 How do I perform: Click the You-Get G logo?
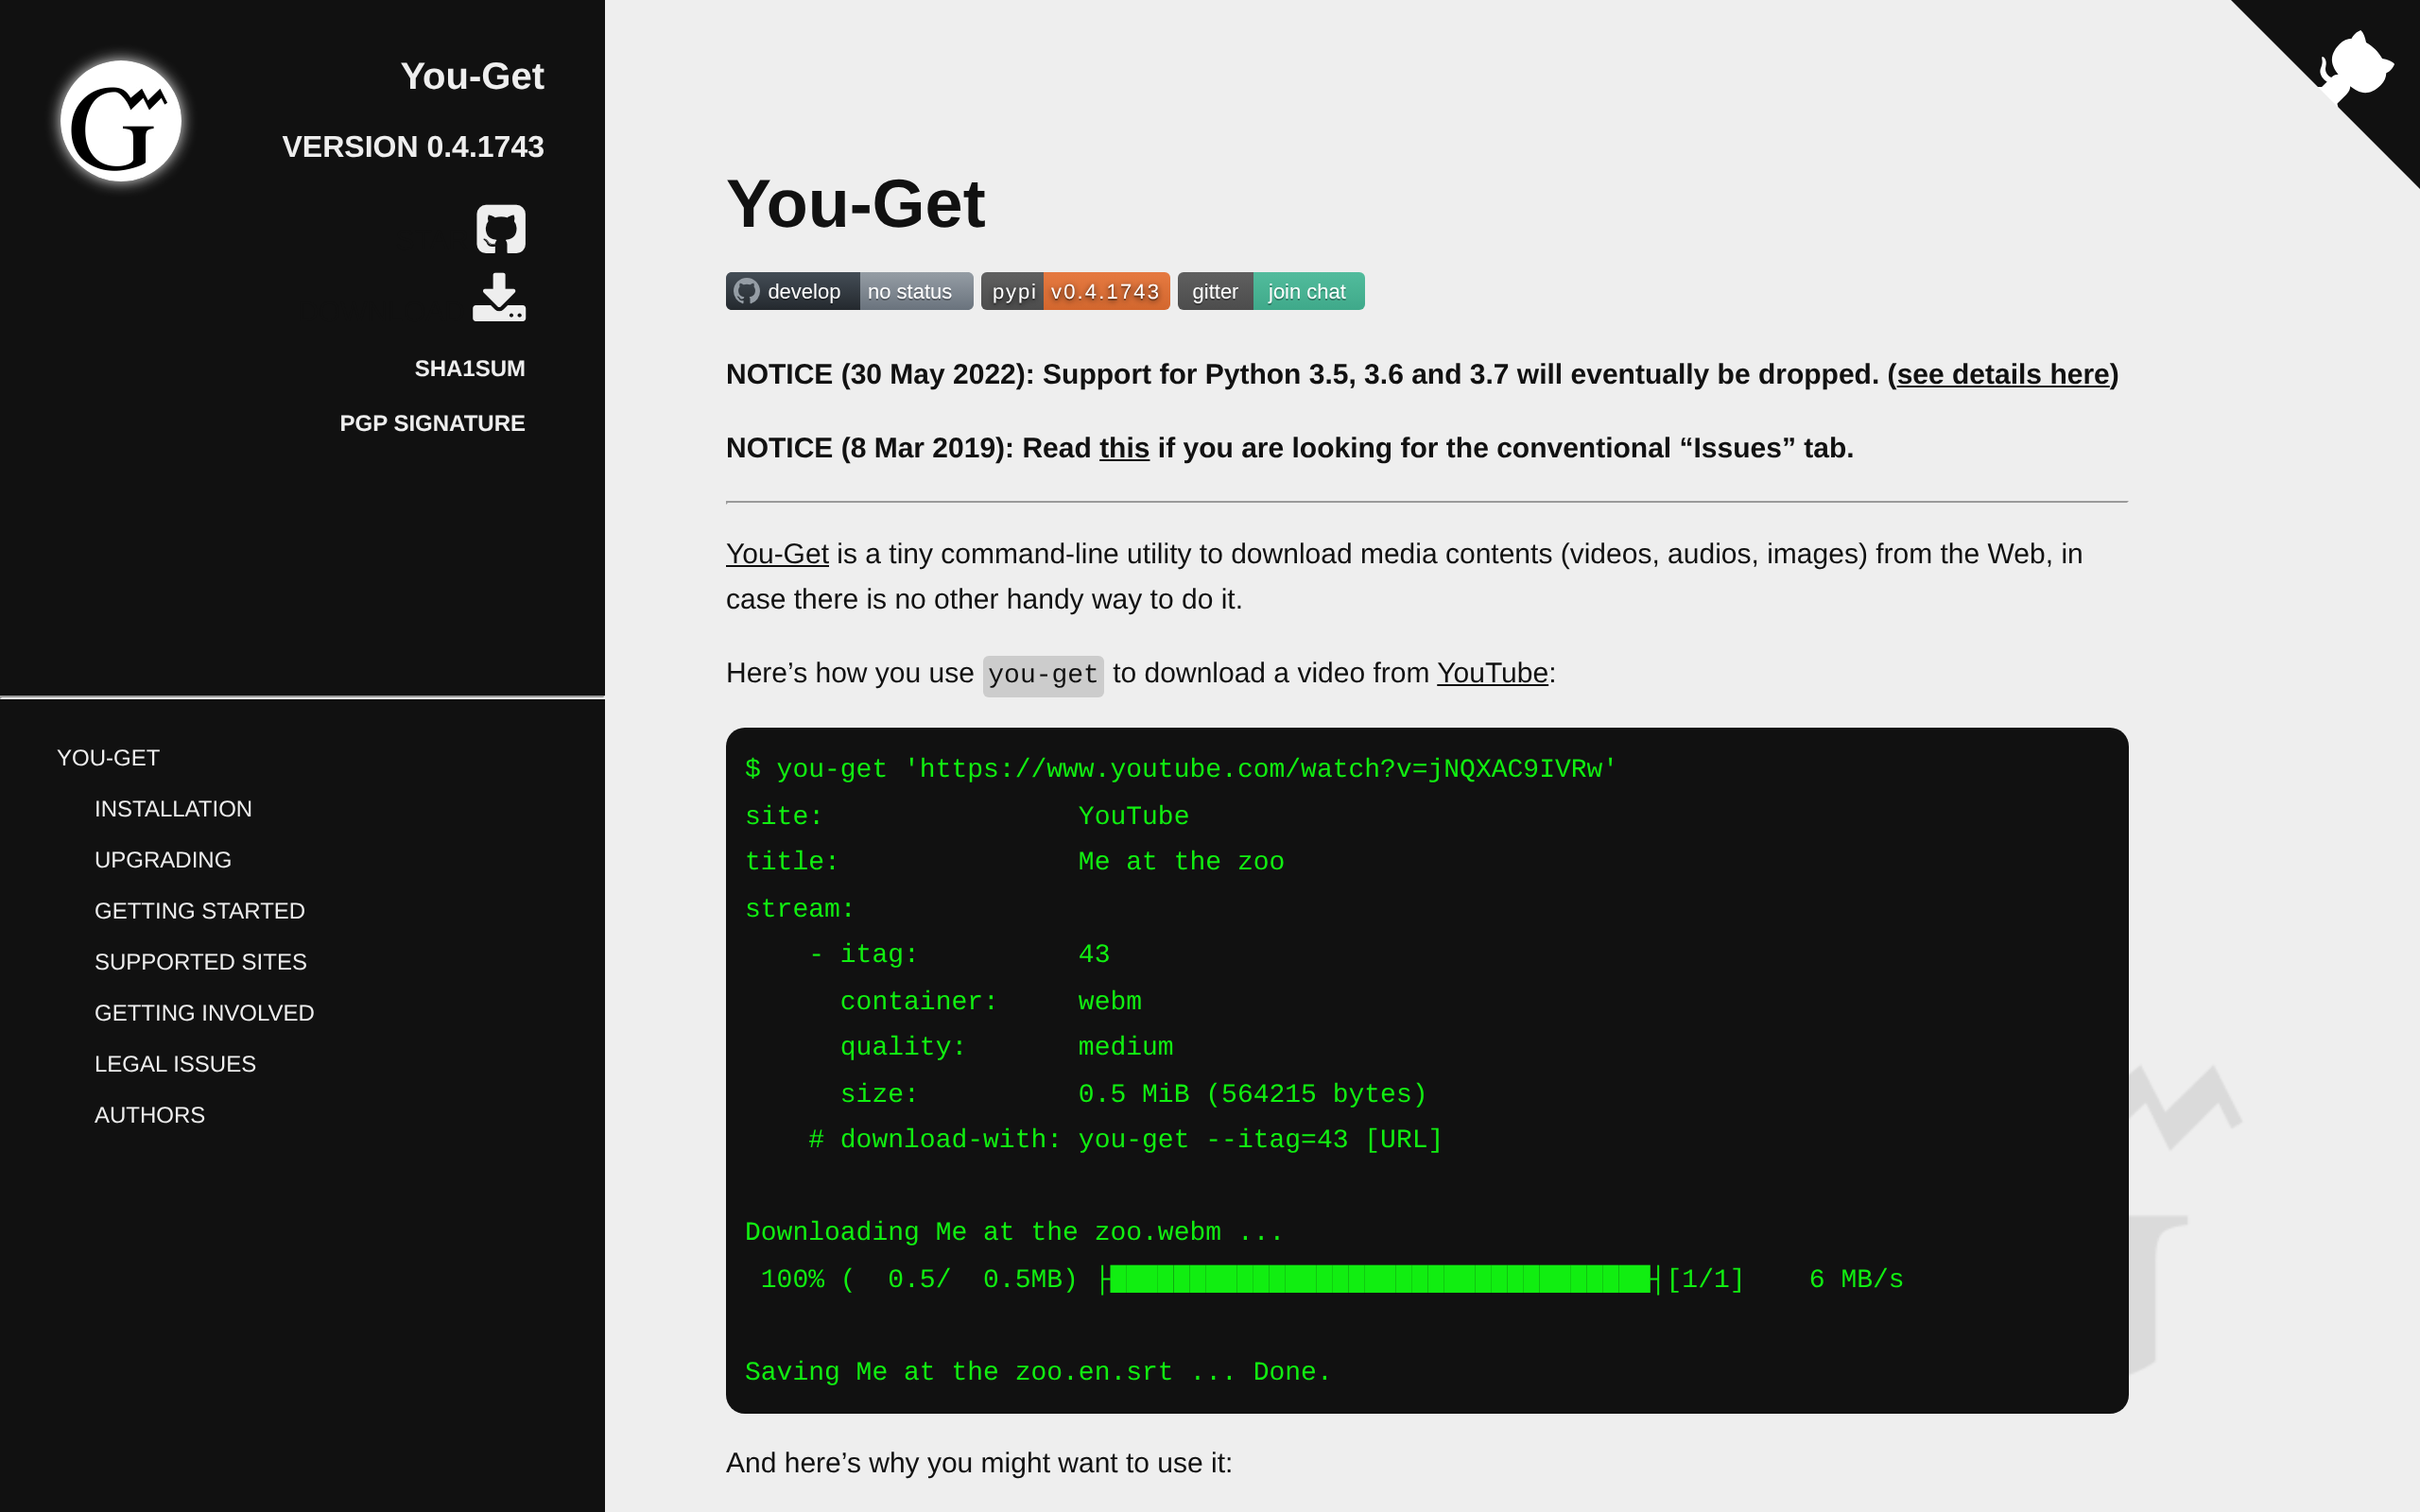tap(121, 122)
